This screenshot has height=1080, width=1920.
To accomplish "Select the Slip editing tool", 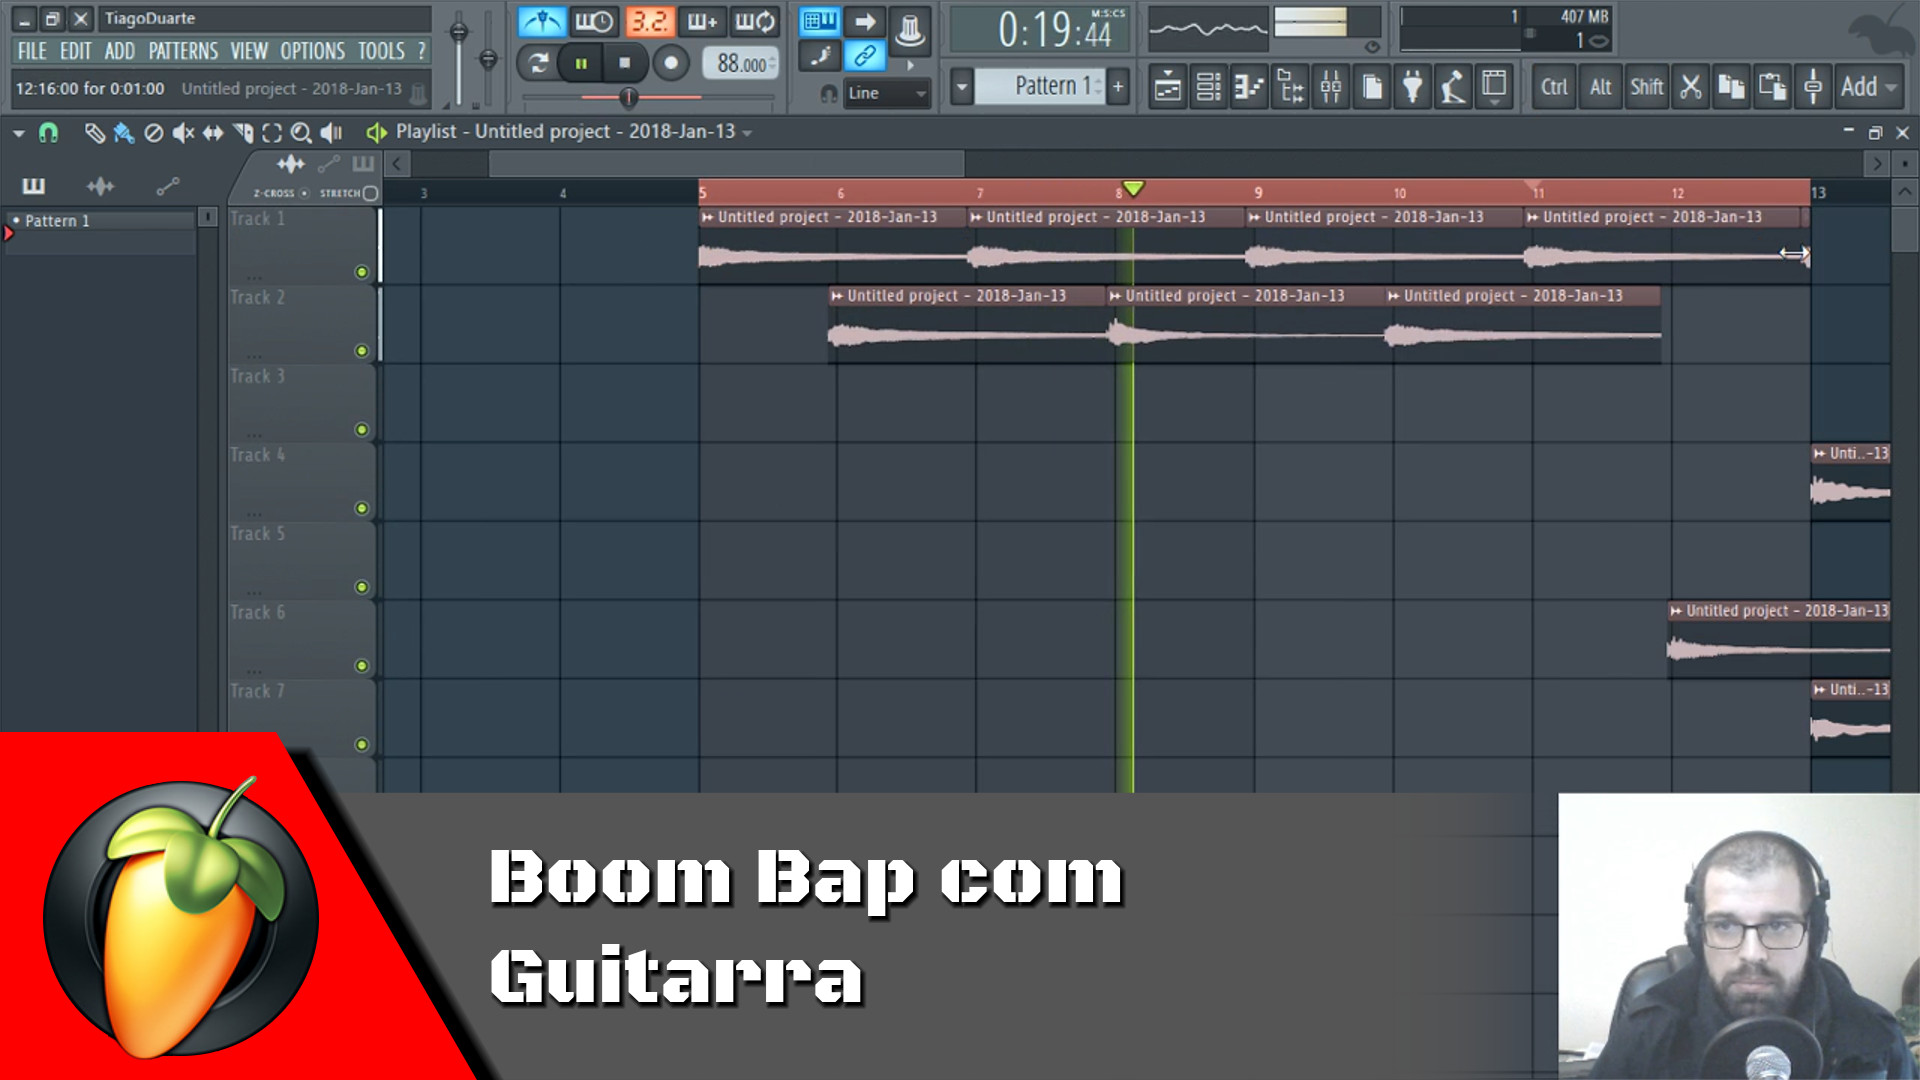I will tap(212, 131).
